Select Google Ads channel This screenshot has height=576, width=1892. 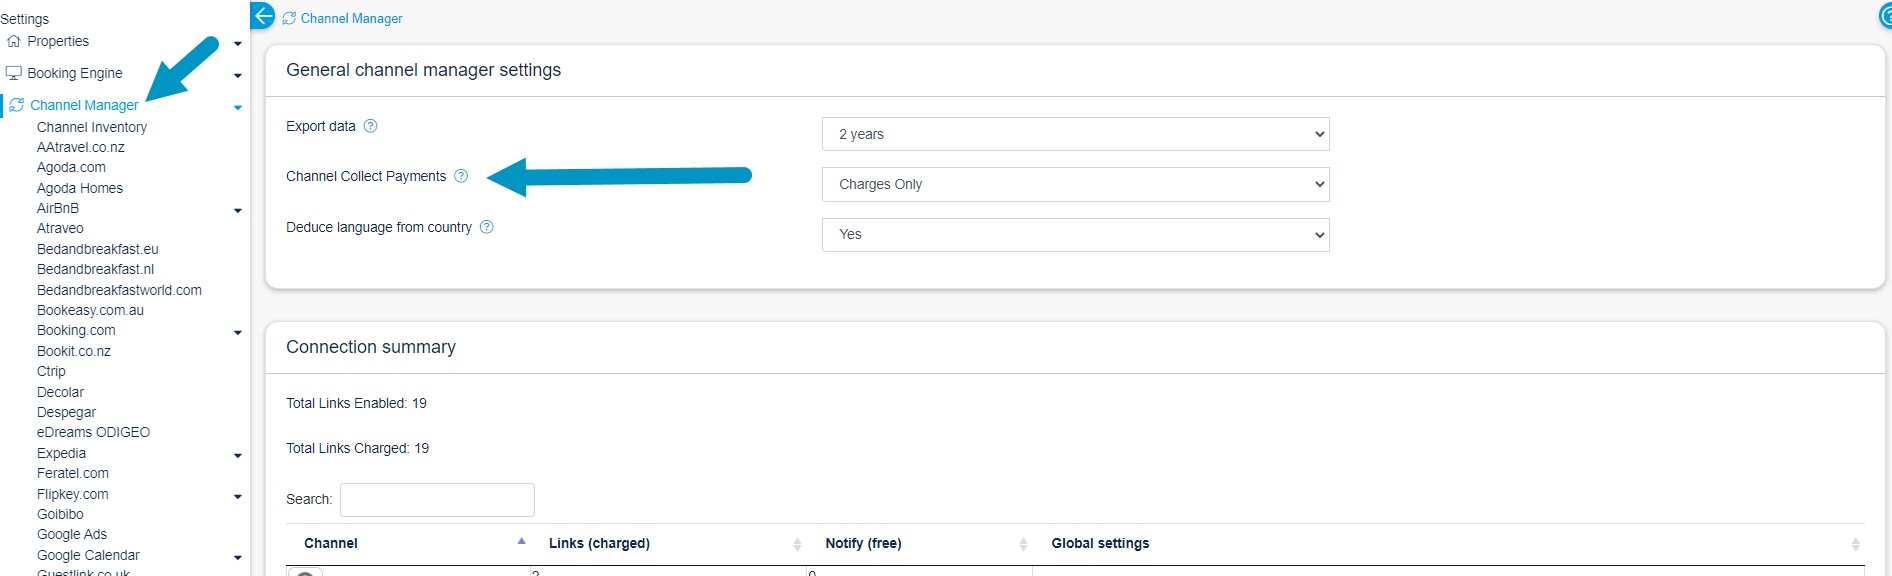click(72, 534)
